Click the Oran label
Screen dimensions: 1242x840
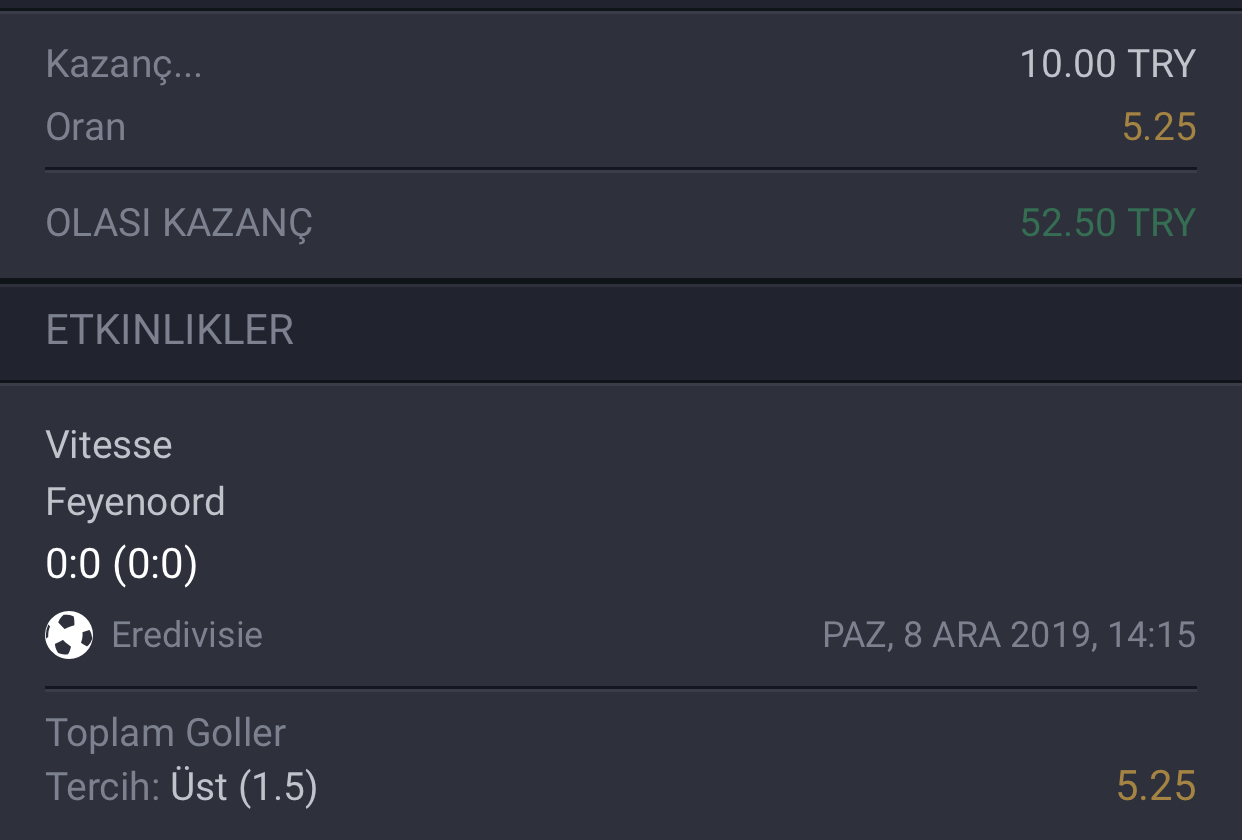pyautogui.click(x=86, y=127)
